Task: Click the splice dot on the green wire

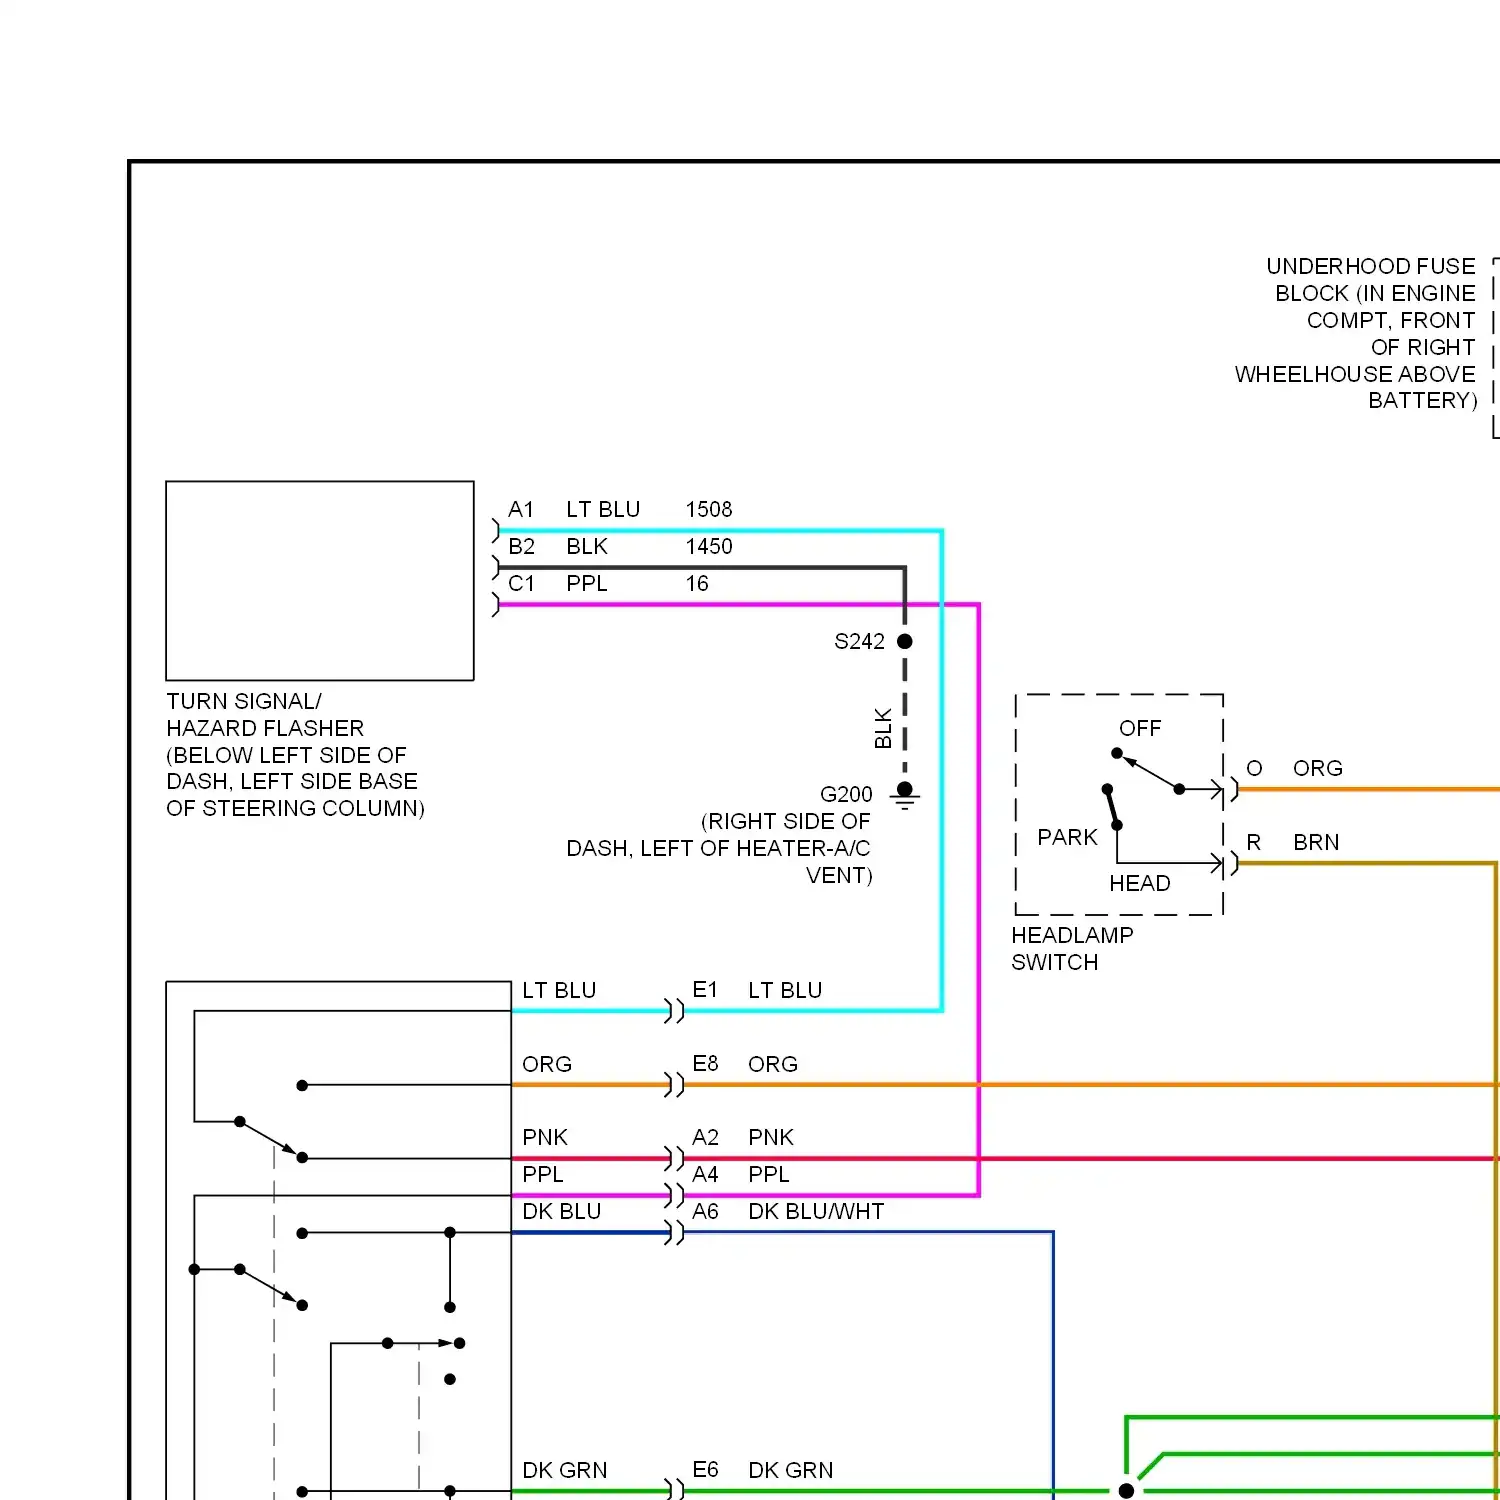Action: tap(1126, 1491)
